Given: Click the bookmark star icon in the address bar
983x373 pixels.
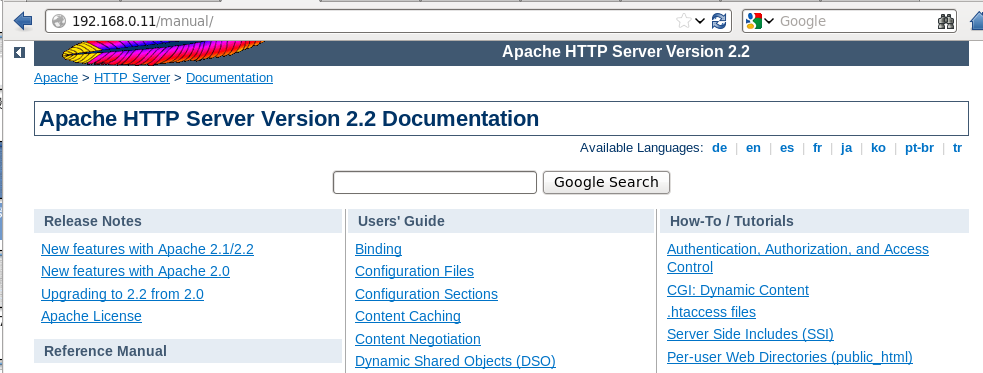Looking at the screenshot, I should click(x=683, y=21).
